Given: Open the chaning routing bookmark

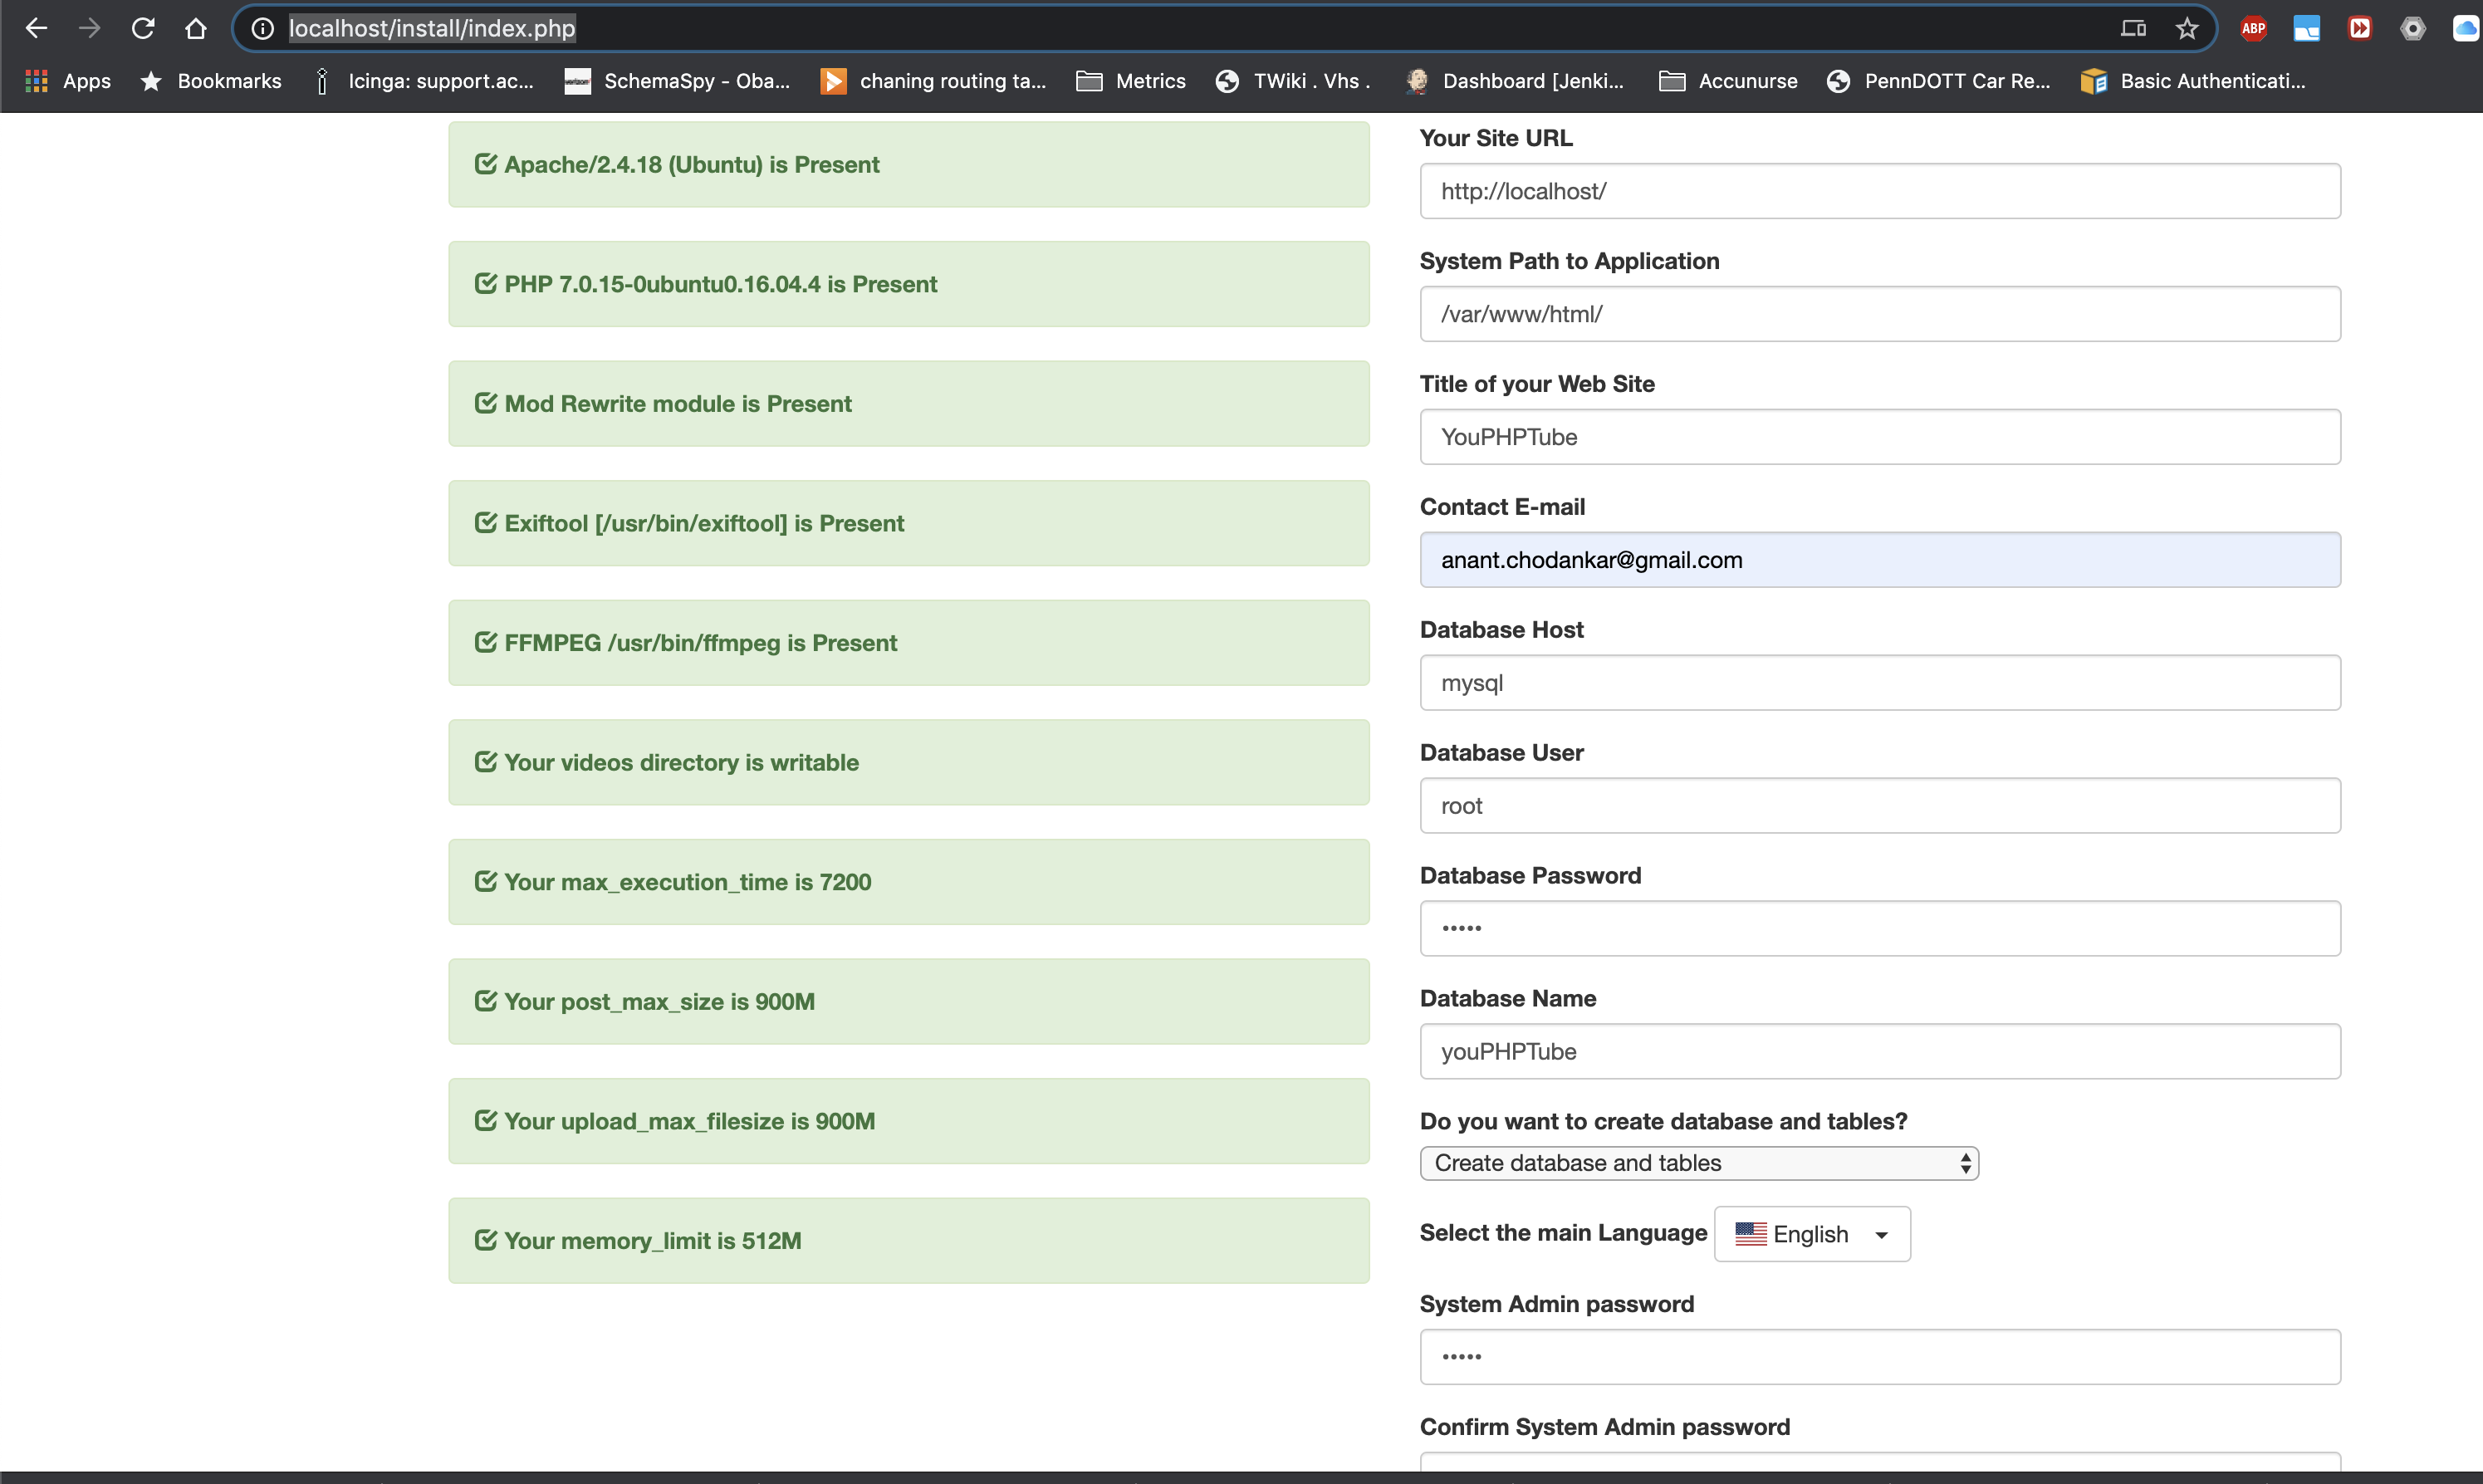Looking at the screenshot, I should pyautogui.click(x=933, y=81).
